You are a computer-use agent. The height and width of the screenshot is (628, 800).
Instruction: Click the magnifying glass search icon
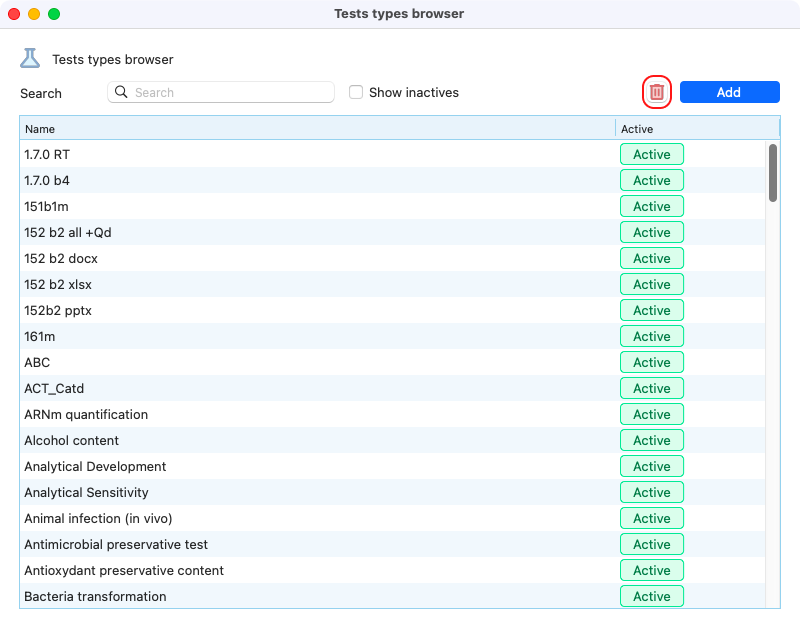point(121,92)
